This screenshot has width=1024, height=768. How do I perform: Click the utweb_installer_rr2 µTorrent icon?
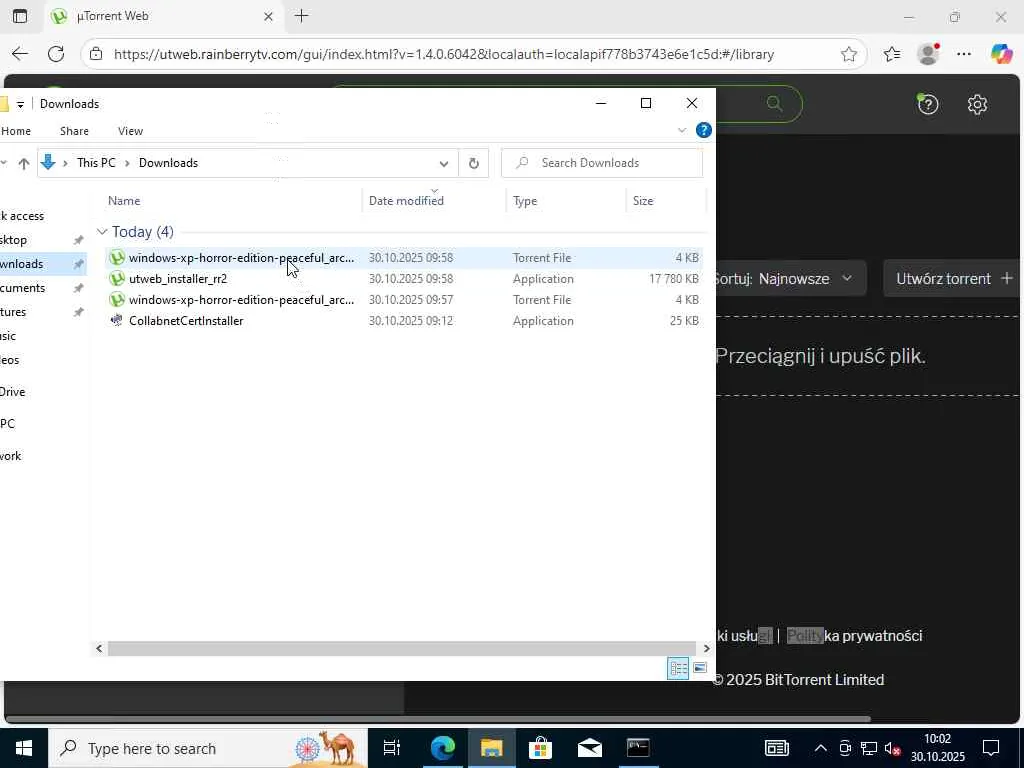pos(117,279)
